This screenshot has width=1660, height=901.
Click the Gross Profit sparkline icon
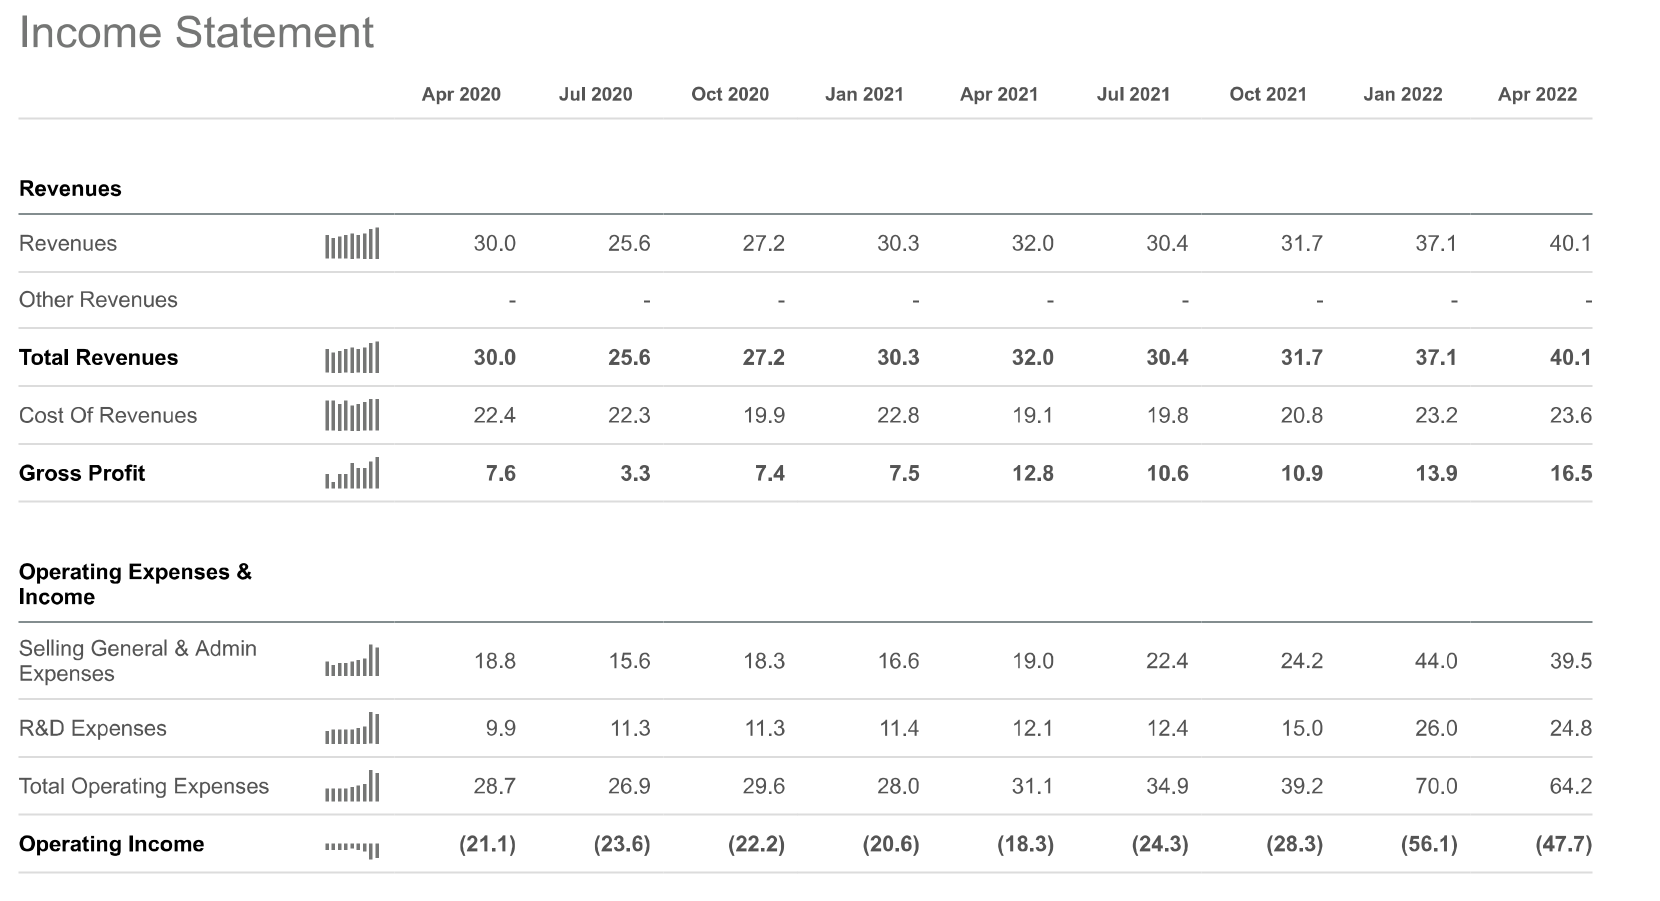tap(352, 473)
